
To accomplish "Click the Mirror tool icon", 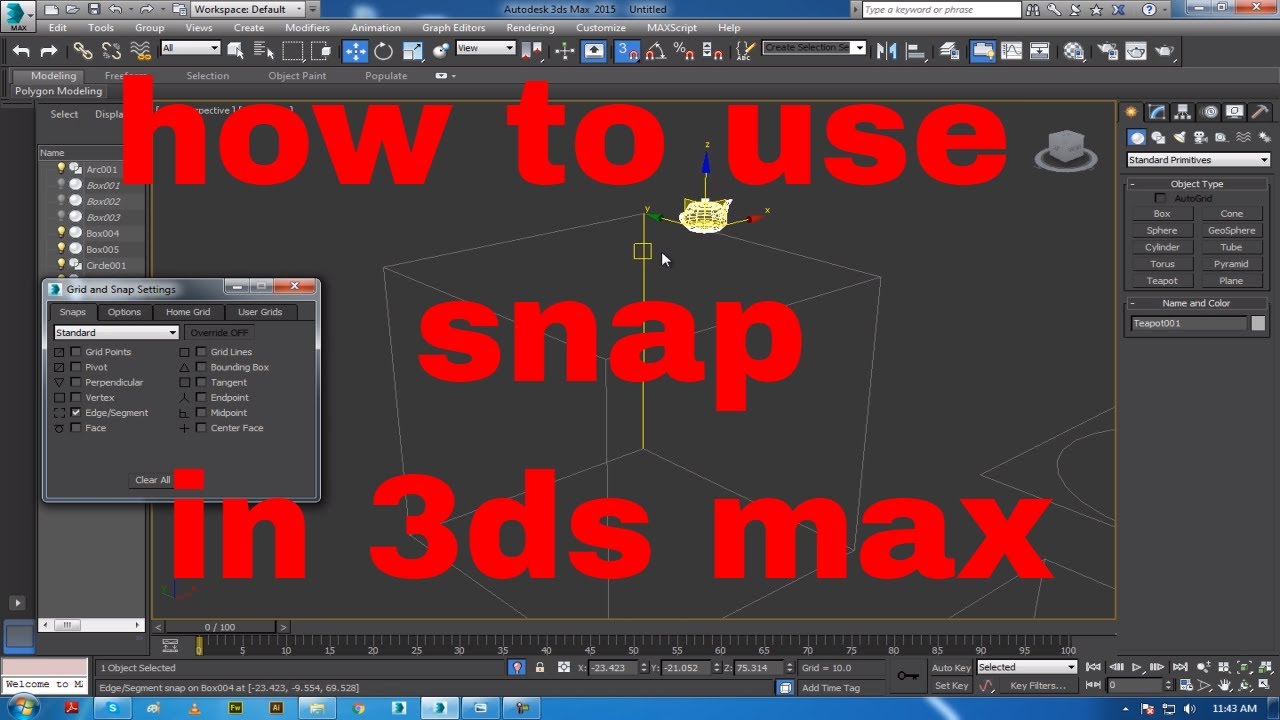I will click(x=887, y=51).
